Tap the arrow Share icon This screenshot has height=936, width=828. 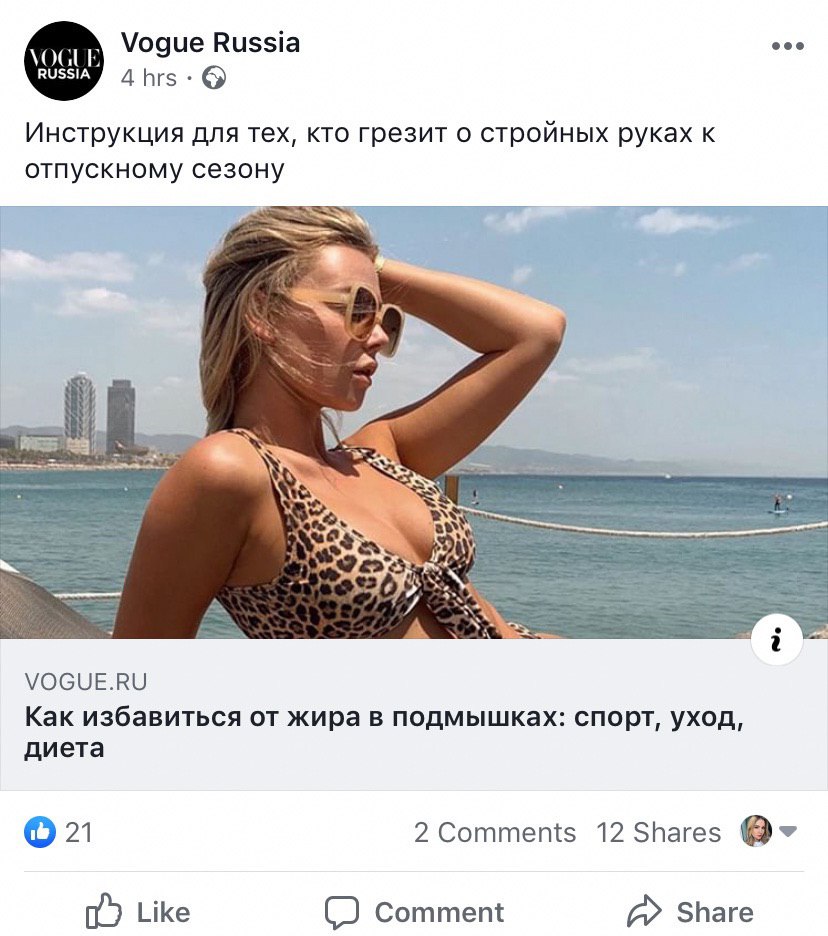point(644,912)
